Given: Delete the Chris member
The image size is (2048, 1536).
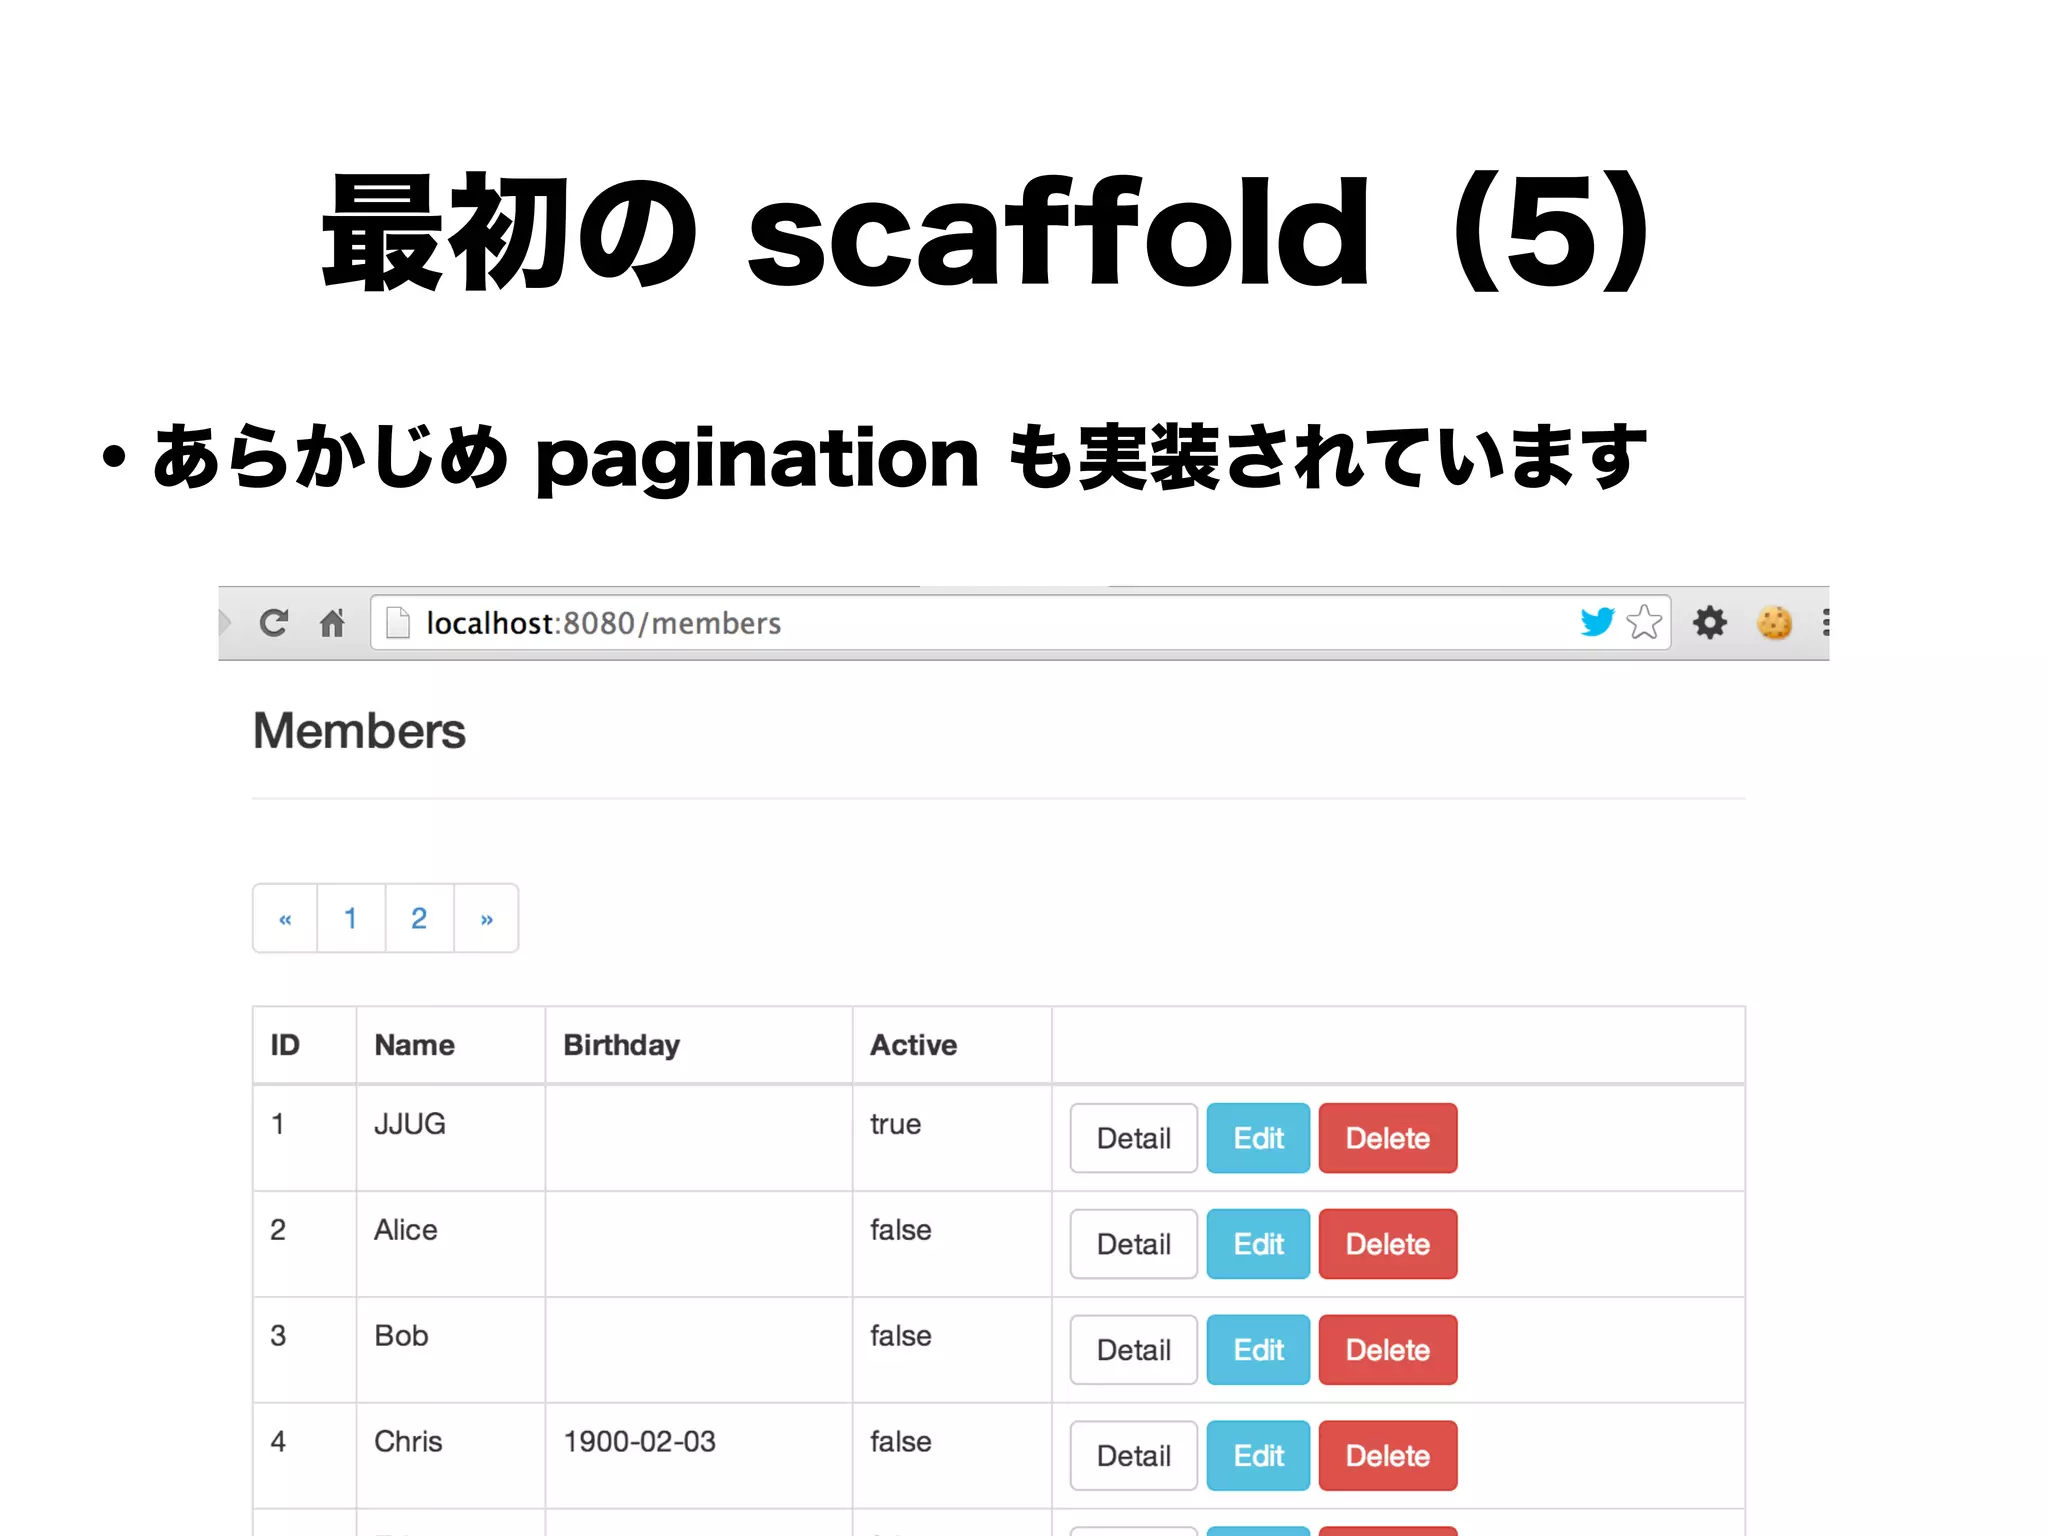Looking at the screenshot, I should tap(1388, 1456).
